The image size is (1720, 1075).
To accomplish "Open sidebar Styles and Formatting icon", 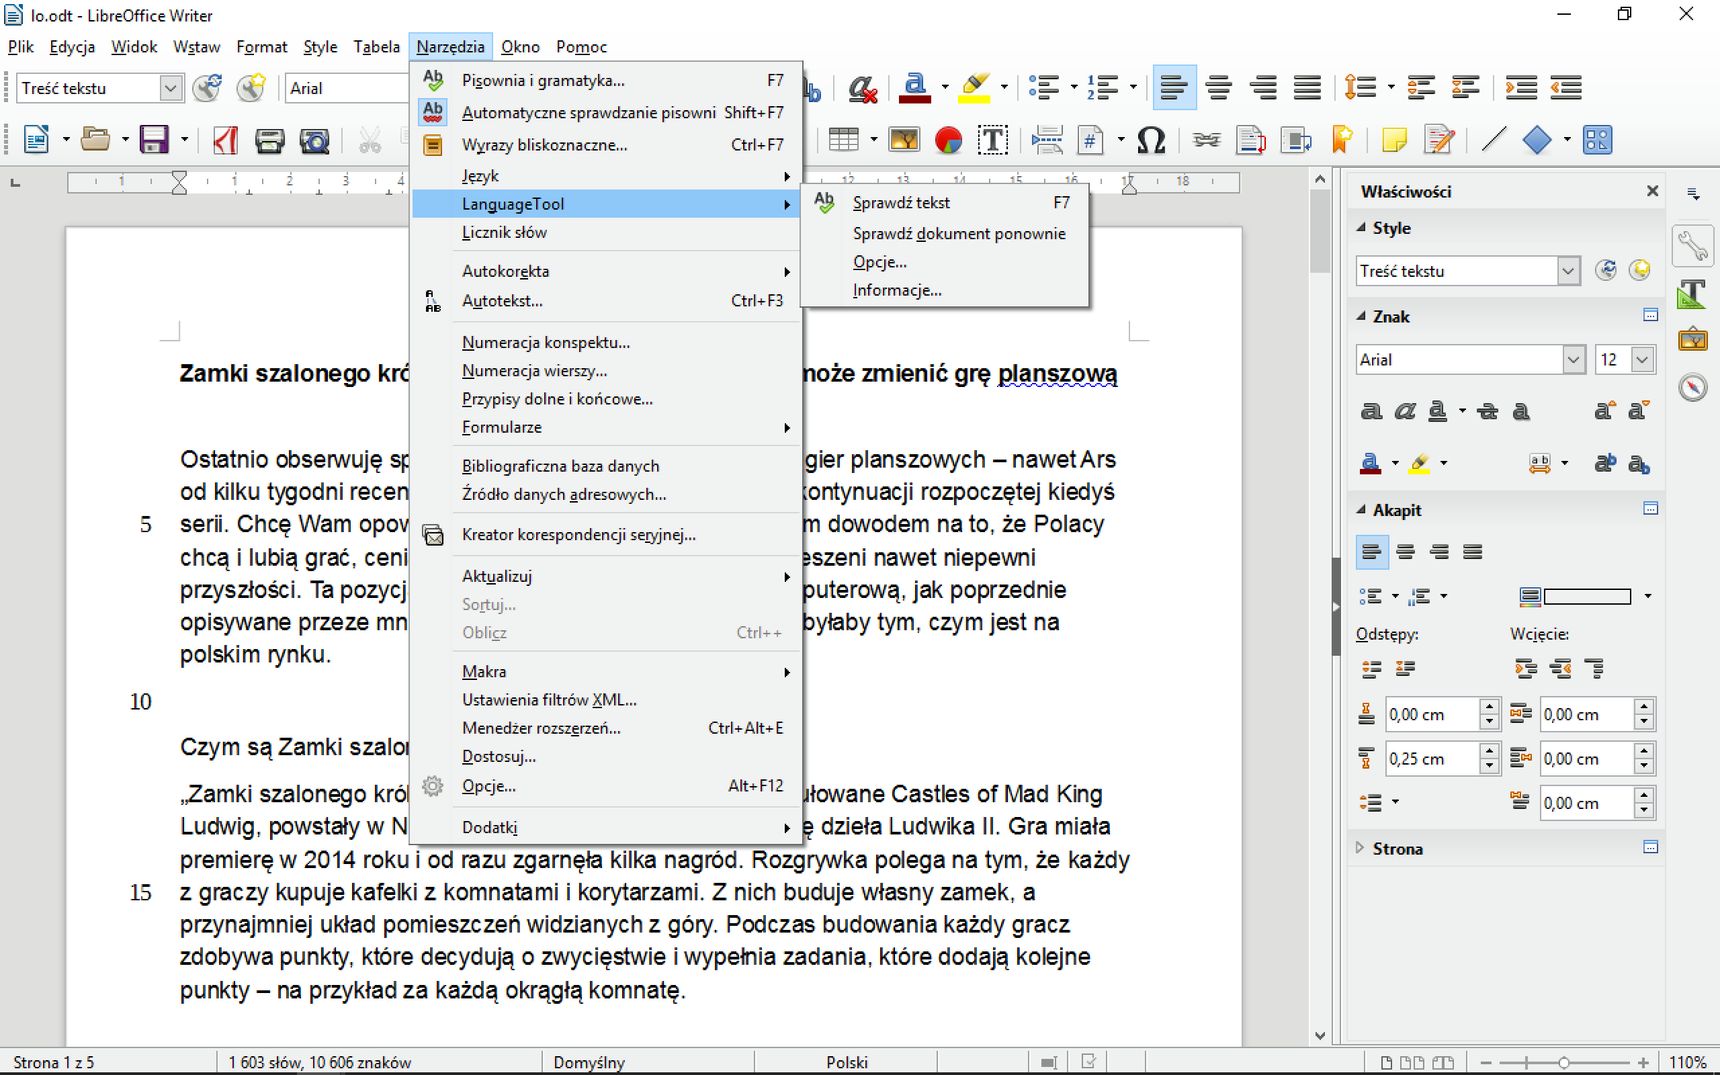I will click(1692, 293).
